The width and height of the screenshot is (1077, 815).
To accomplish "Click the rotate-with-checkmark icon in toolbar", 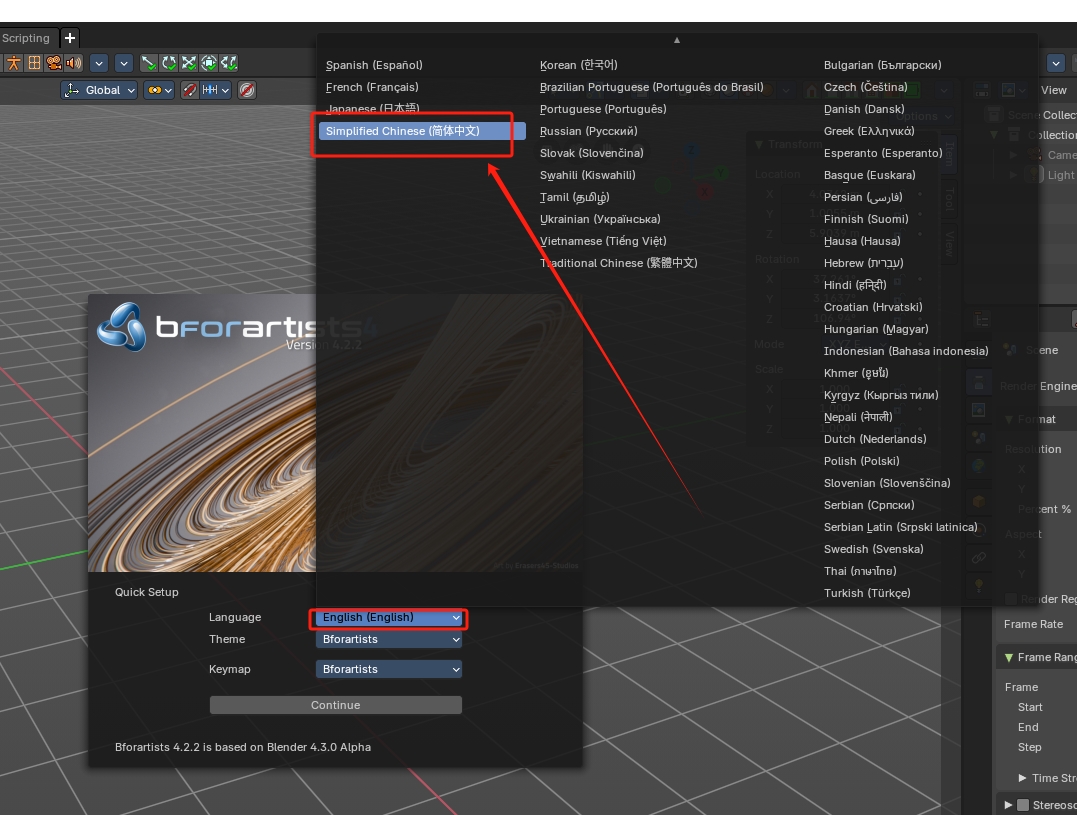I will coord(169,63).
